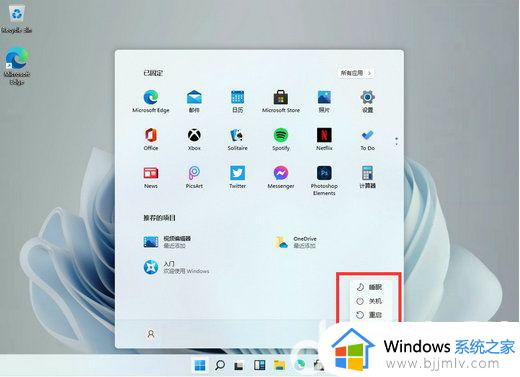Open Microsoft Edge in the pinned apps
Screen dimensions: 520x377
click(x=151, y=101)
